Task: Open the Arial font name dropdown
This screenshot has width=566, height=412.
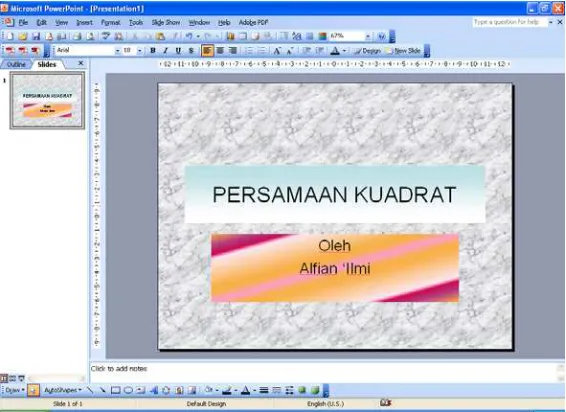Action: [x=117, y=51]
